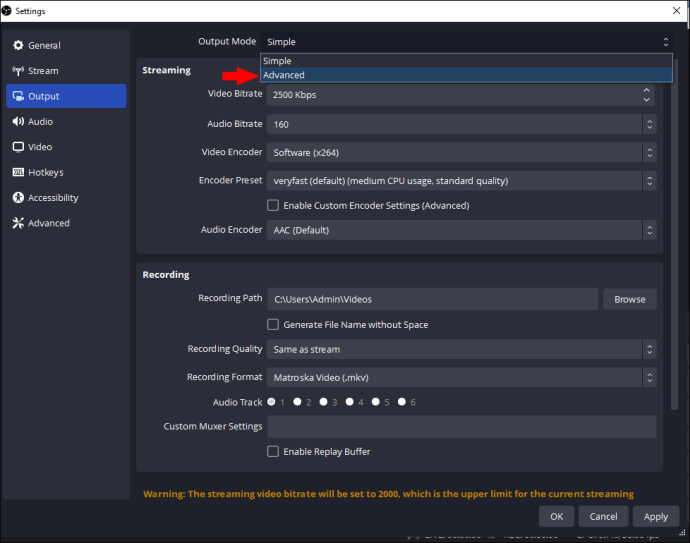Image resolution: width=690 pixels, height=543 pixels.
Task: Click the Hotkeys keyboard icon
Action: 18,172
